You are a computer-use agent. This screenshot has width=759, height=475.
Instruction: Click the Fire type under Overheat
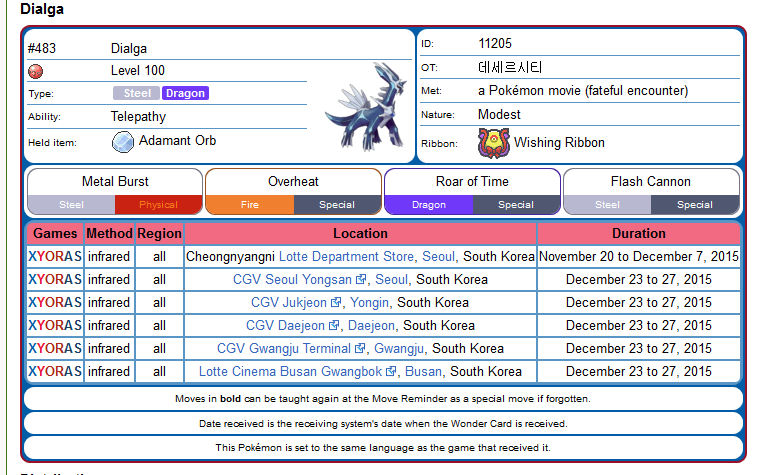250,205
